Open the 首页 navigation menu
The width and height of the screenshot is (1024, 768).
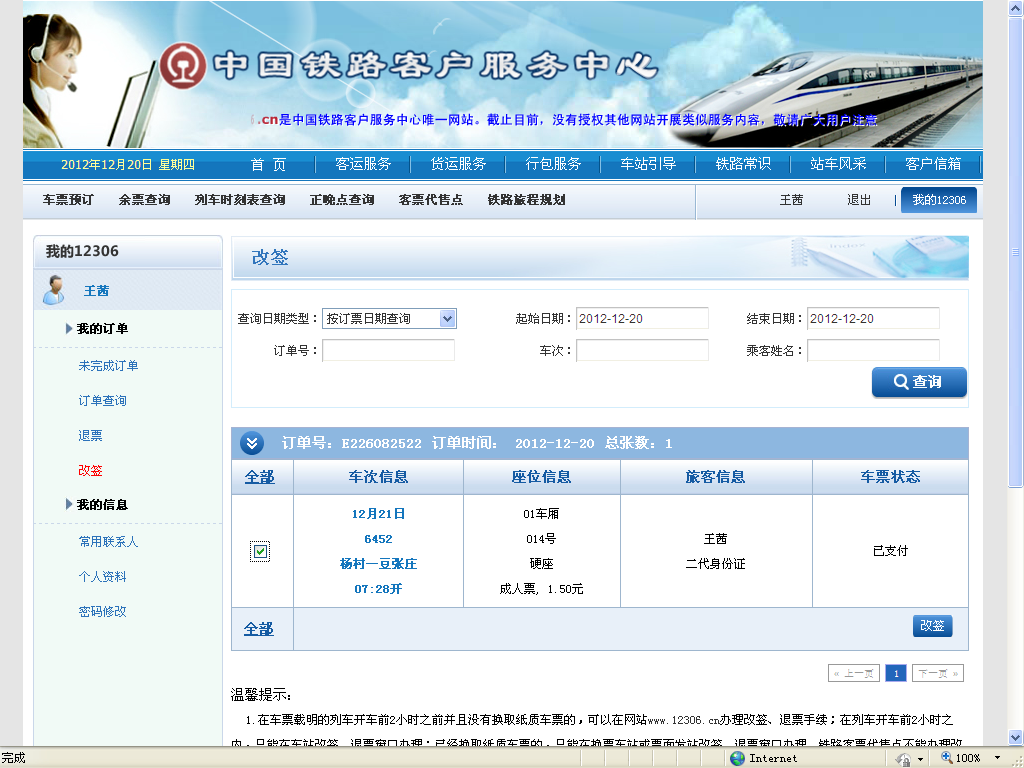click(x=268, y=164)
